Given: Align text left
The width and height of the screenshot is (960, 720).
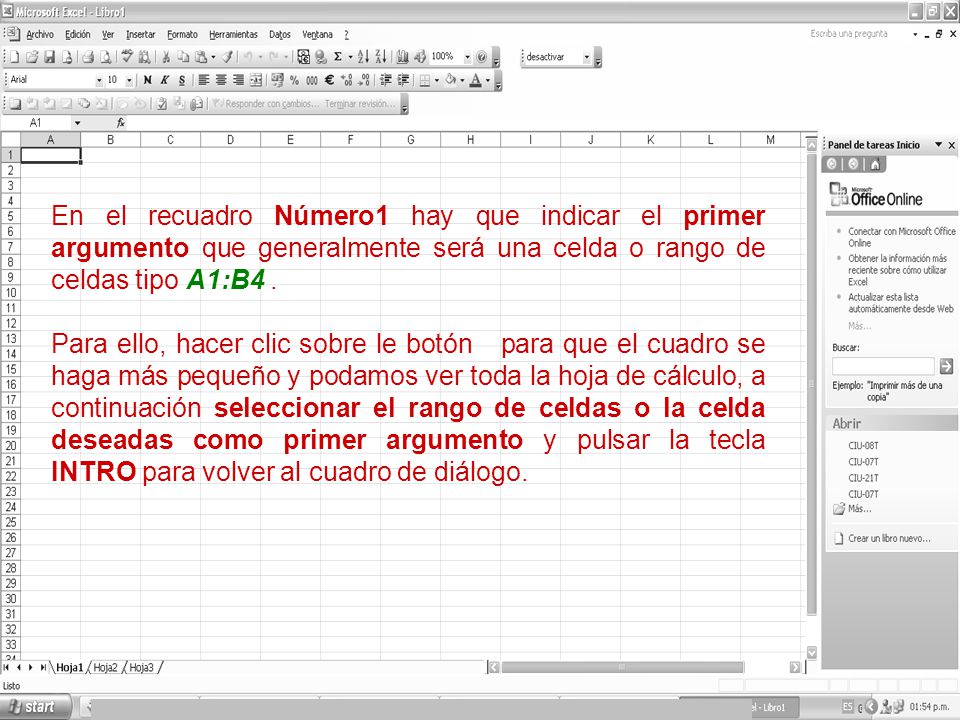Looking at the screenshot, I should coord(204,80).
